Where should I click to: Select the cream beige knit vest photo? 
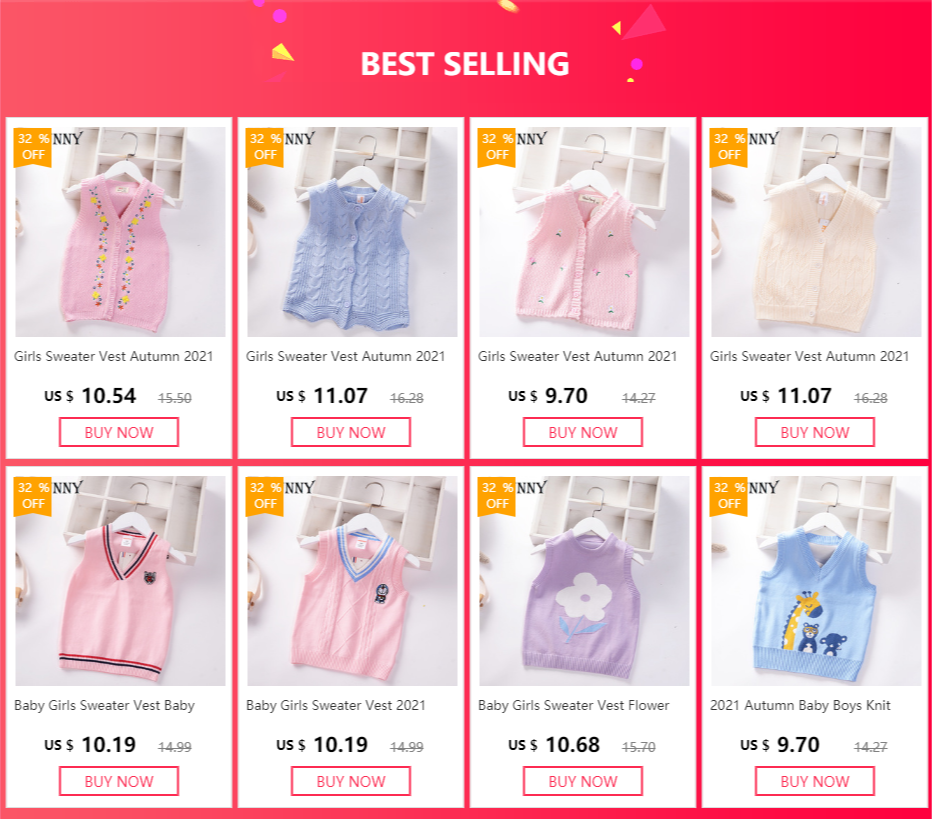pos(816,232)
